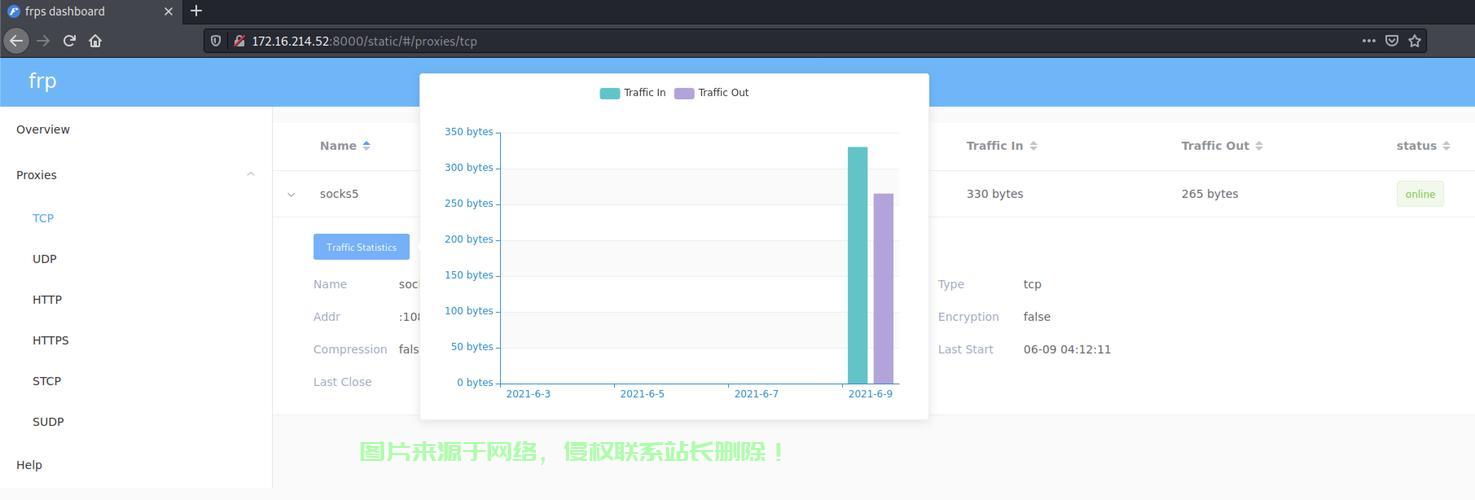Toggle the Traffic Out legend swatch

(684, 93)
